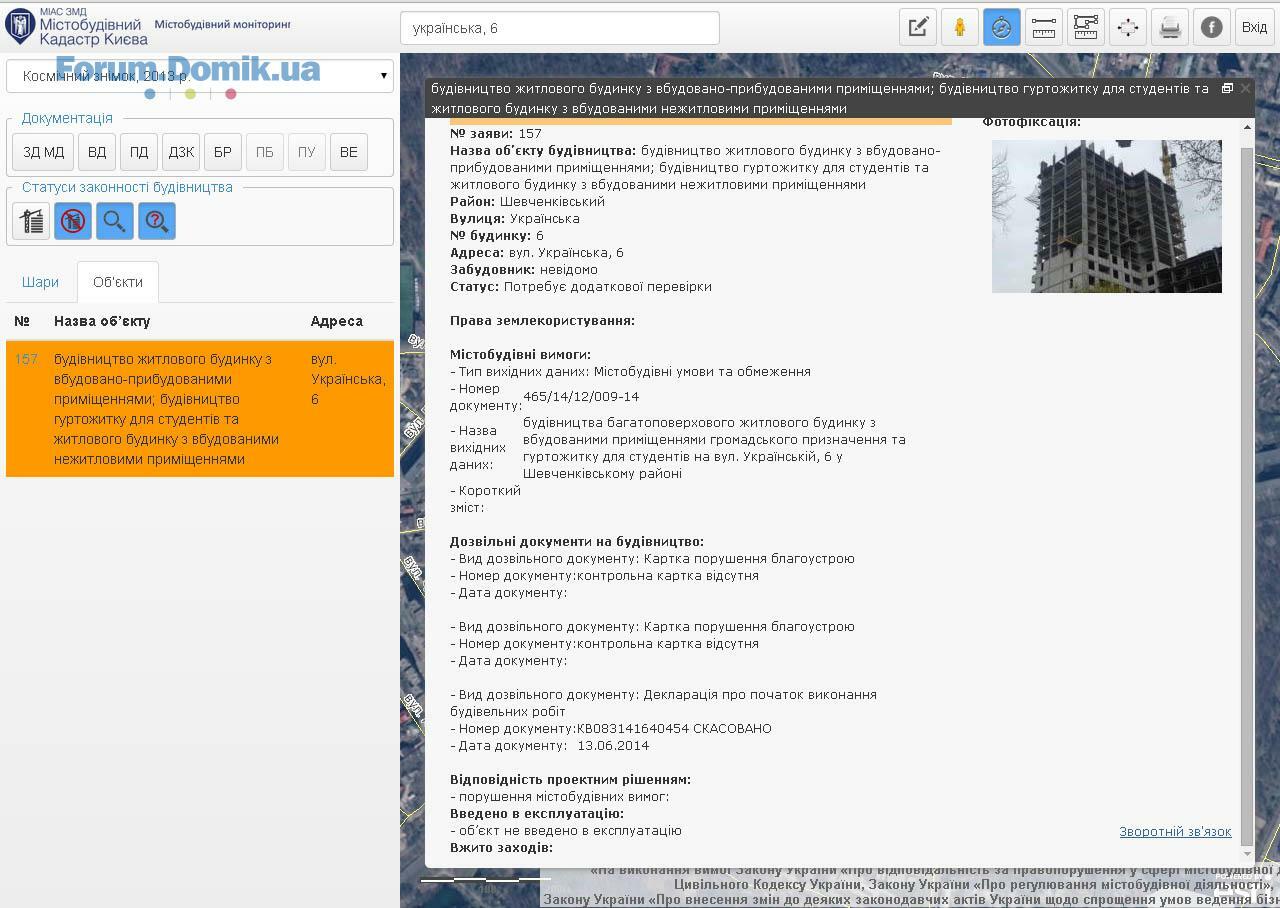Click object number 157 link
1280x908 pixels.
pyautogui.click(x=26, y=359)
